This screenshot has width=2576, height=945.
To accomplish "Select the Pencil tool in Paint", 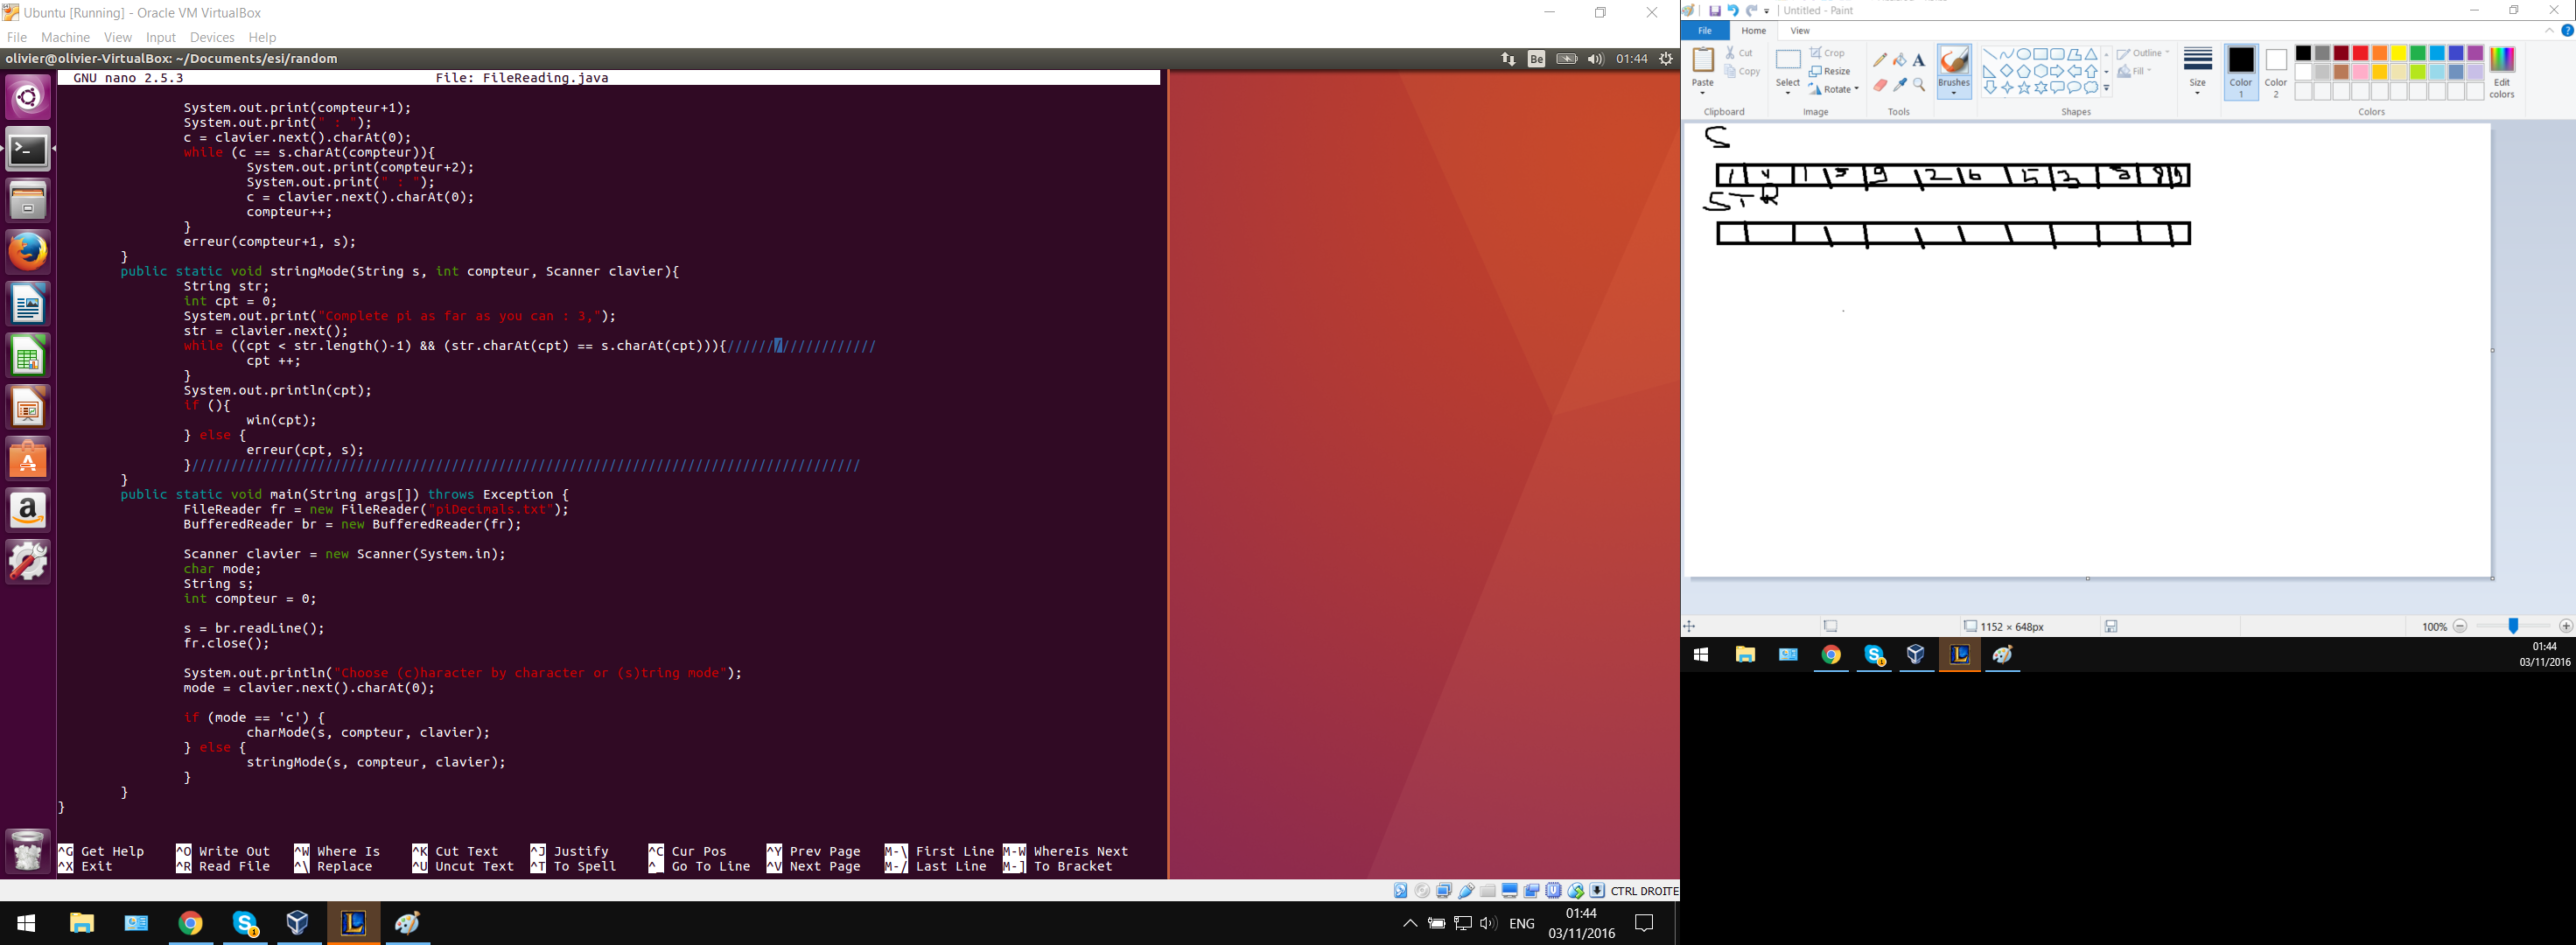I will (x=1880, y=60).
